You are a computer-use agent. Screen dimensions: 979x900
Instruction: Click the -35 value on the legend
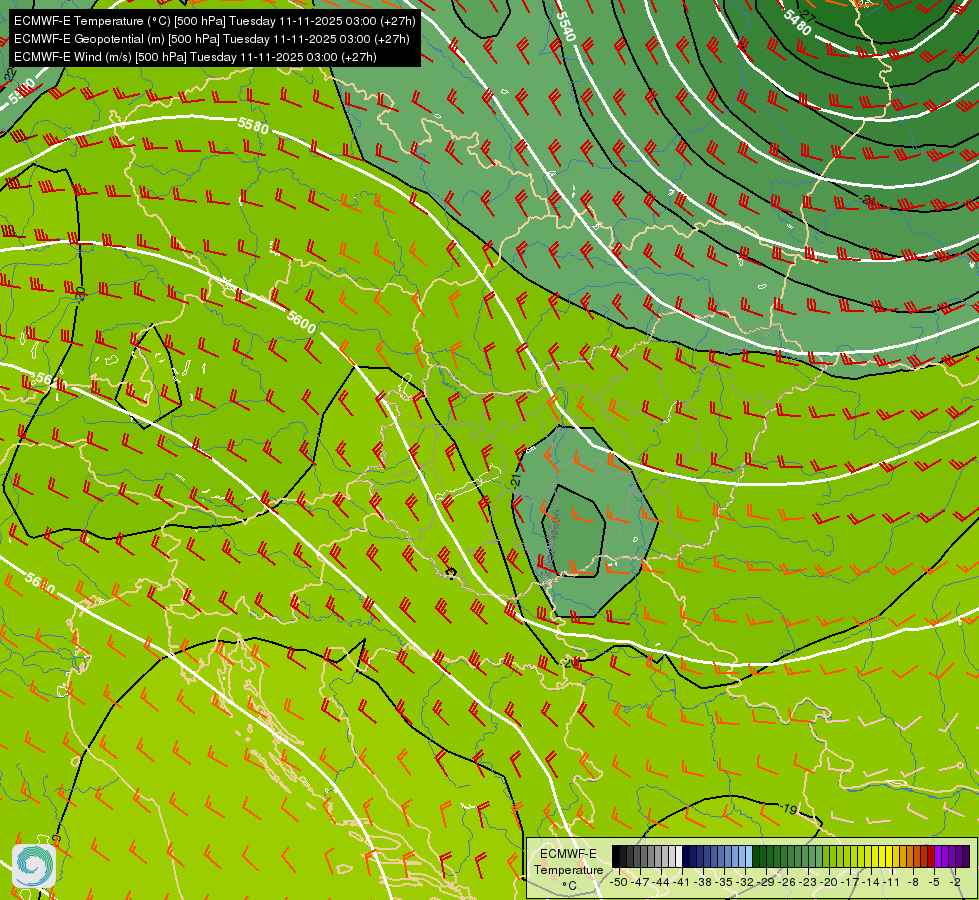click(724, 882)
